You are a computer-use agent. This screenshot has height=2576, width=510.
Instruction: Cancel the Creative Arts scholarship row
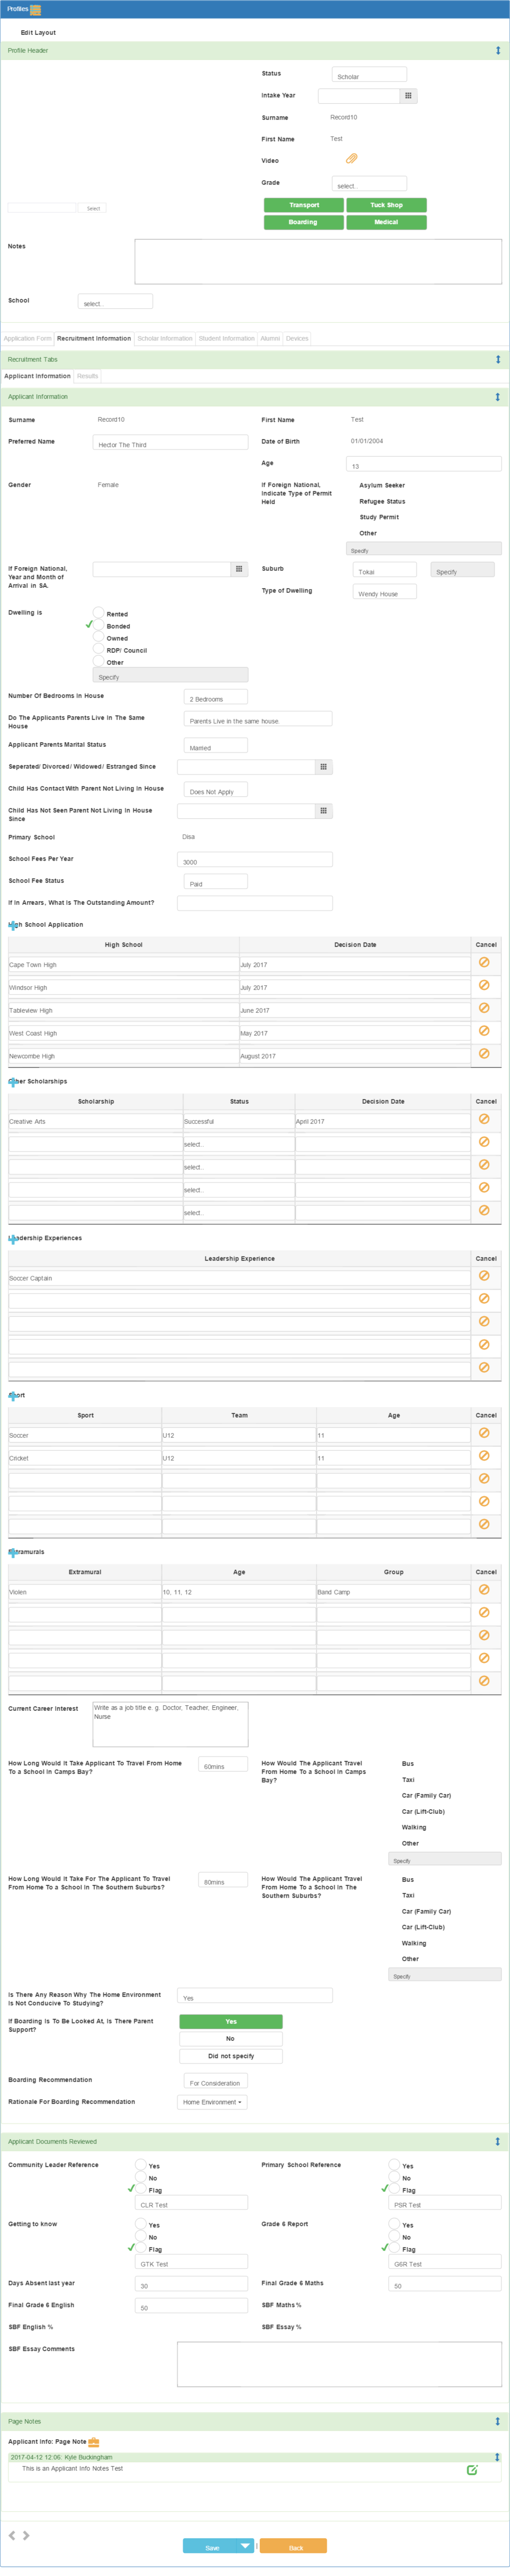(484, 1119)
